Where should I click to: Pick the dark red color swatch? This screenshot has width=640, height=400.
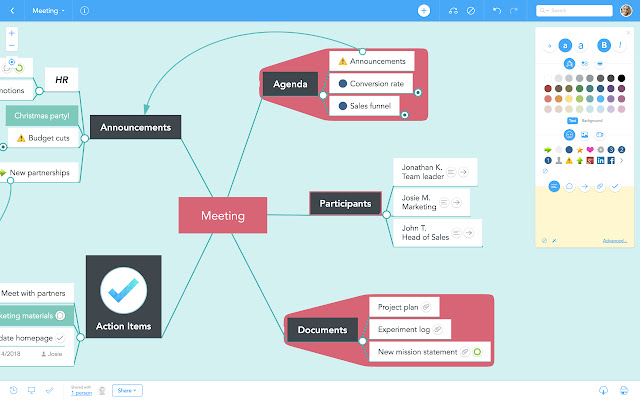tap(548, 88)
